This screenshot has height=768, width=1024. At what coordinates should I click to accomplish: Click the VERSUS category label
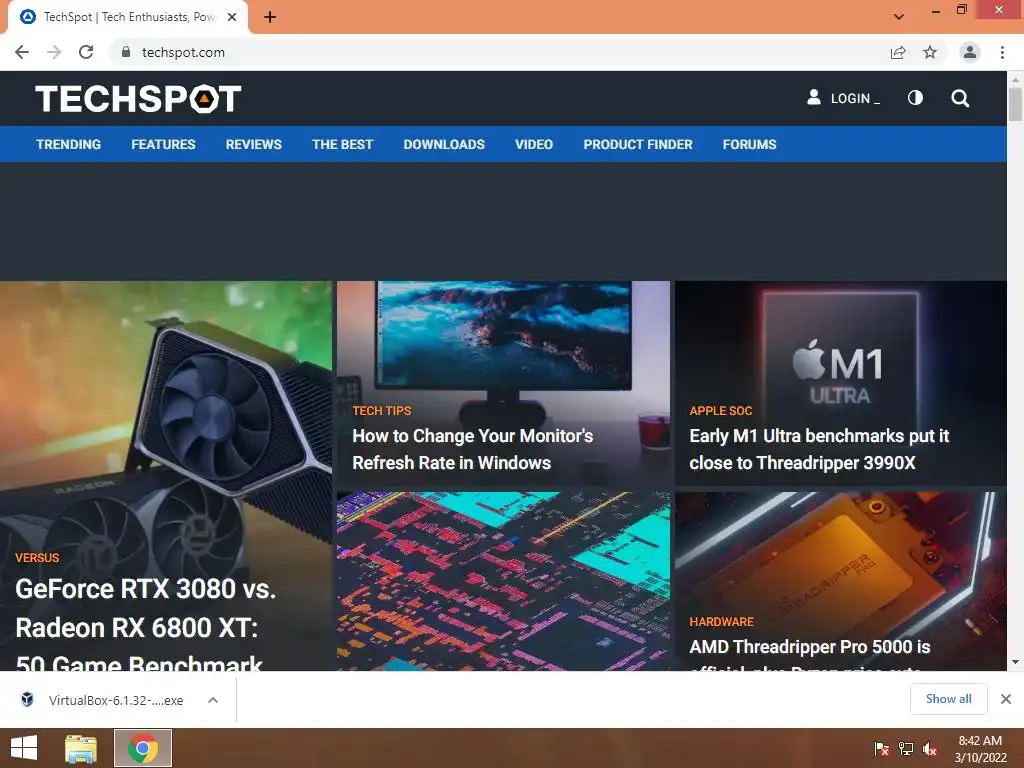[37, 558]
